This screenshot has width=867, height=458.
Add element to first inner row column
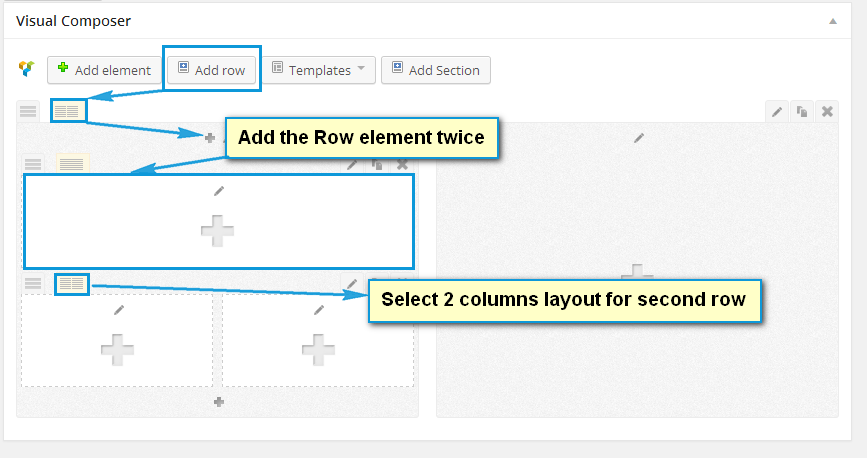pyautogui.click(x=217, y=231)
